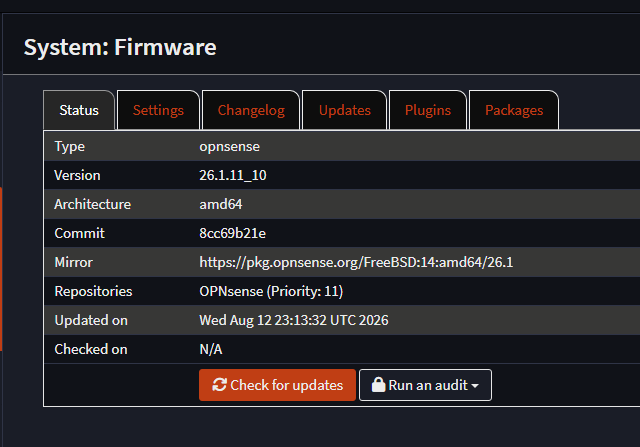The width and height of the screenshot is (640, 447).
Task: Click the opnsense type value
Action: pos(229,147)
